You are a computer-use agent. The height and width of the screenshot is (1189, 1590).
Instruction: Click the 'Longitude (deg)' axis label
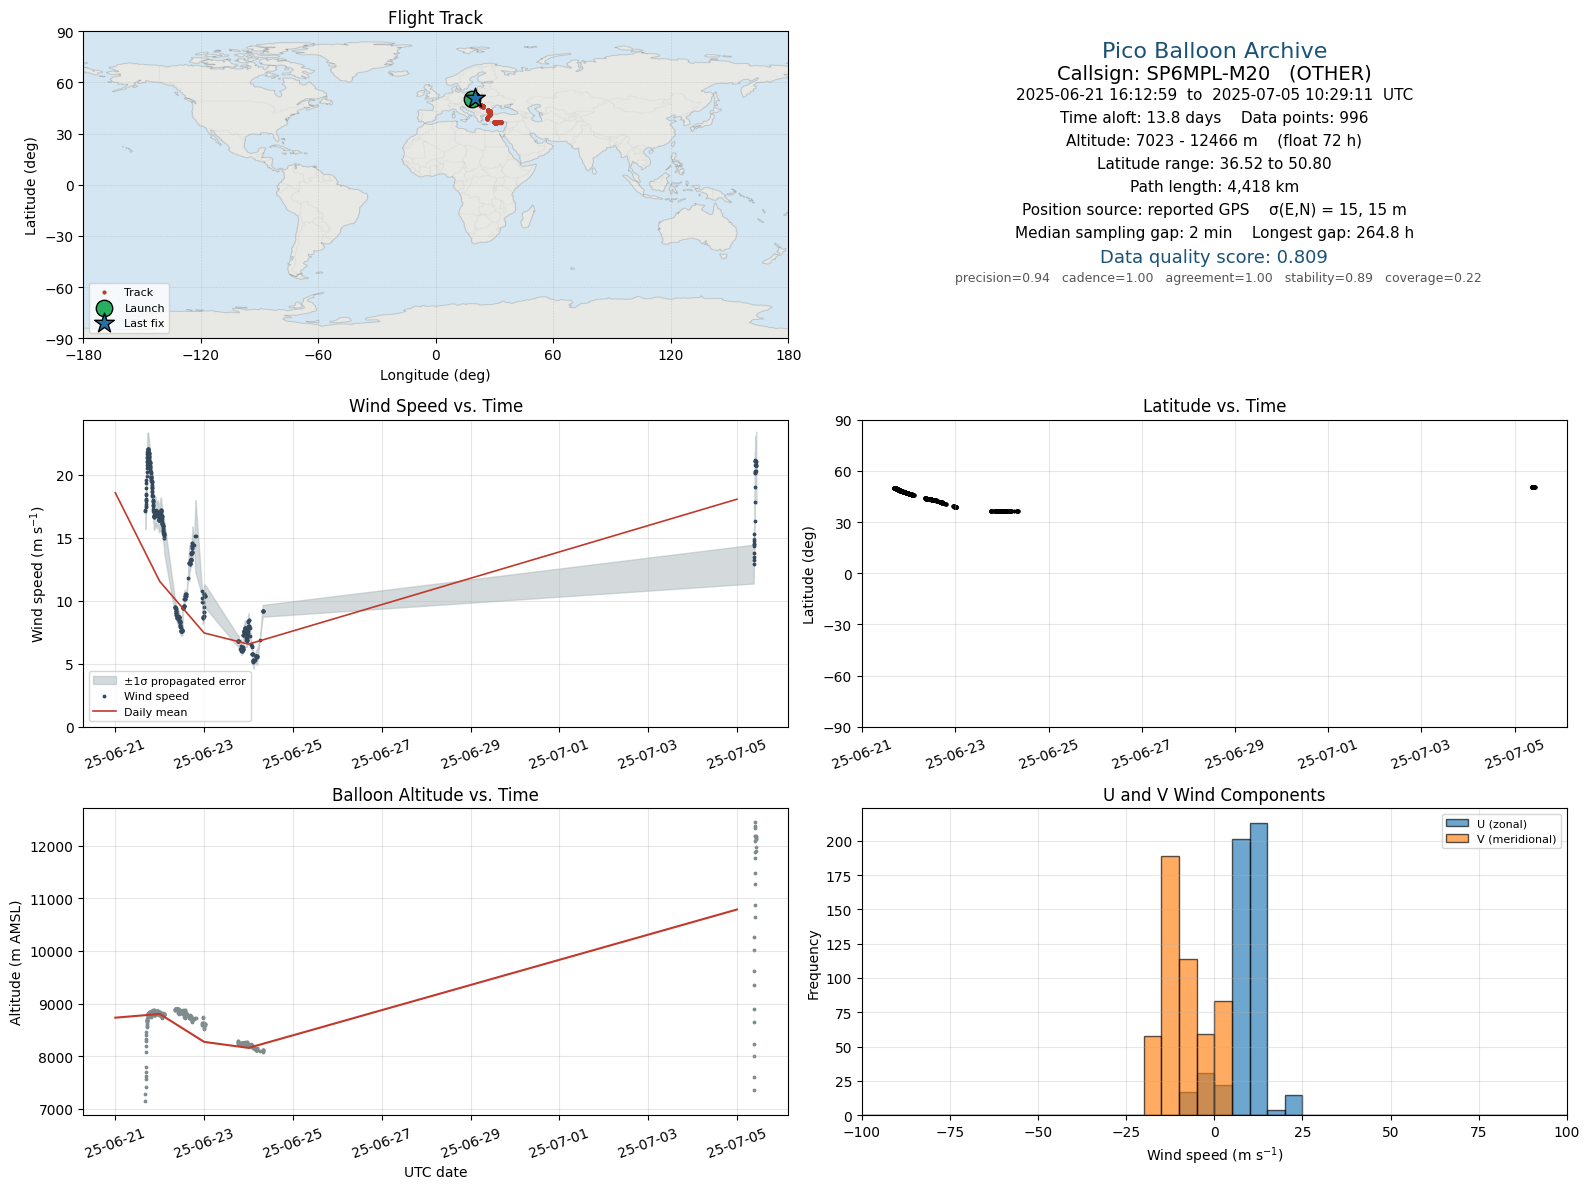click(x=435, y=375)
